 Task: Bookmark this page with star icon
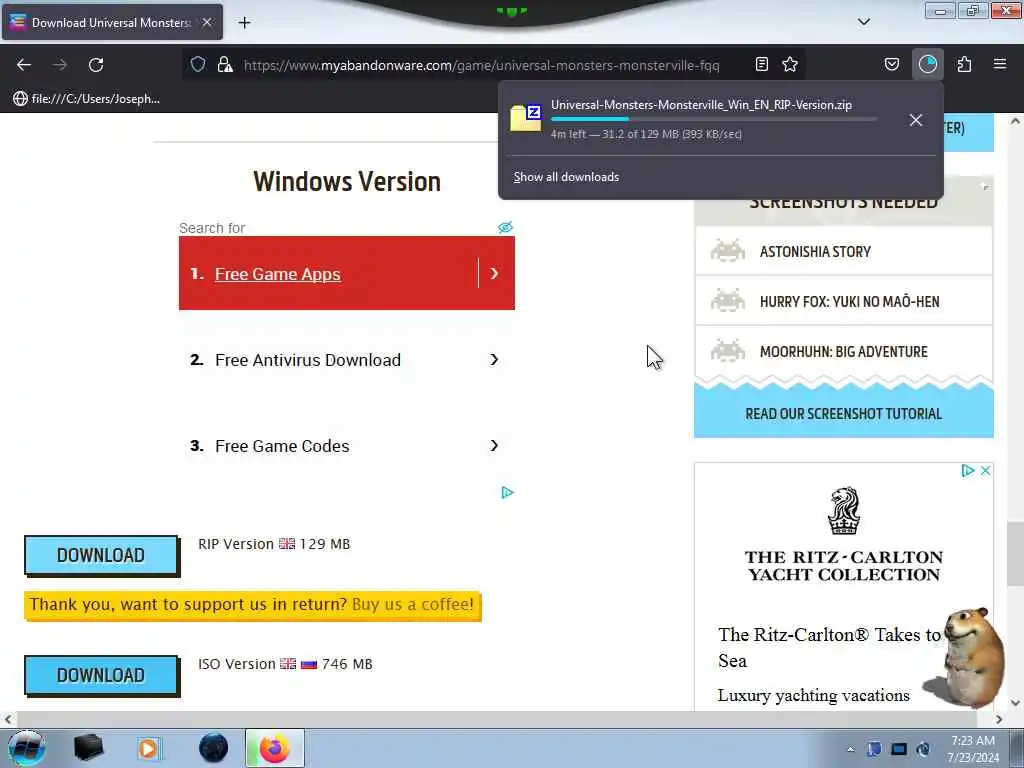point(790,64)
